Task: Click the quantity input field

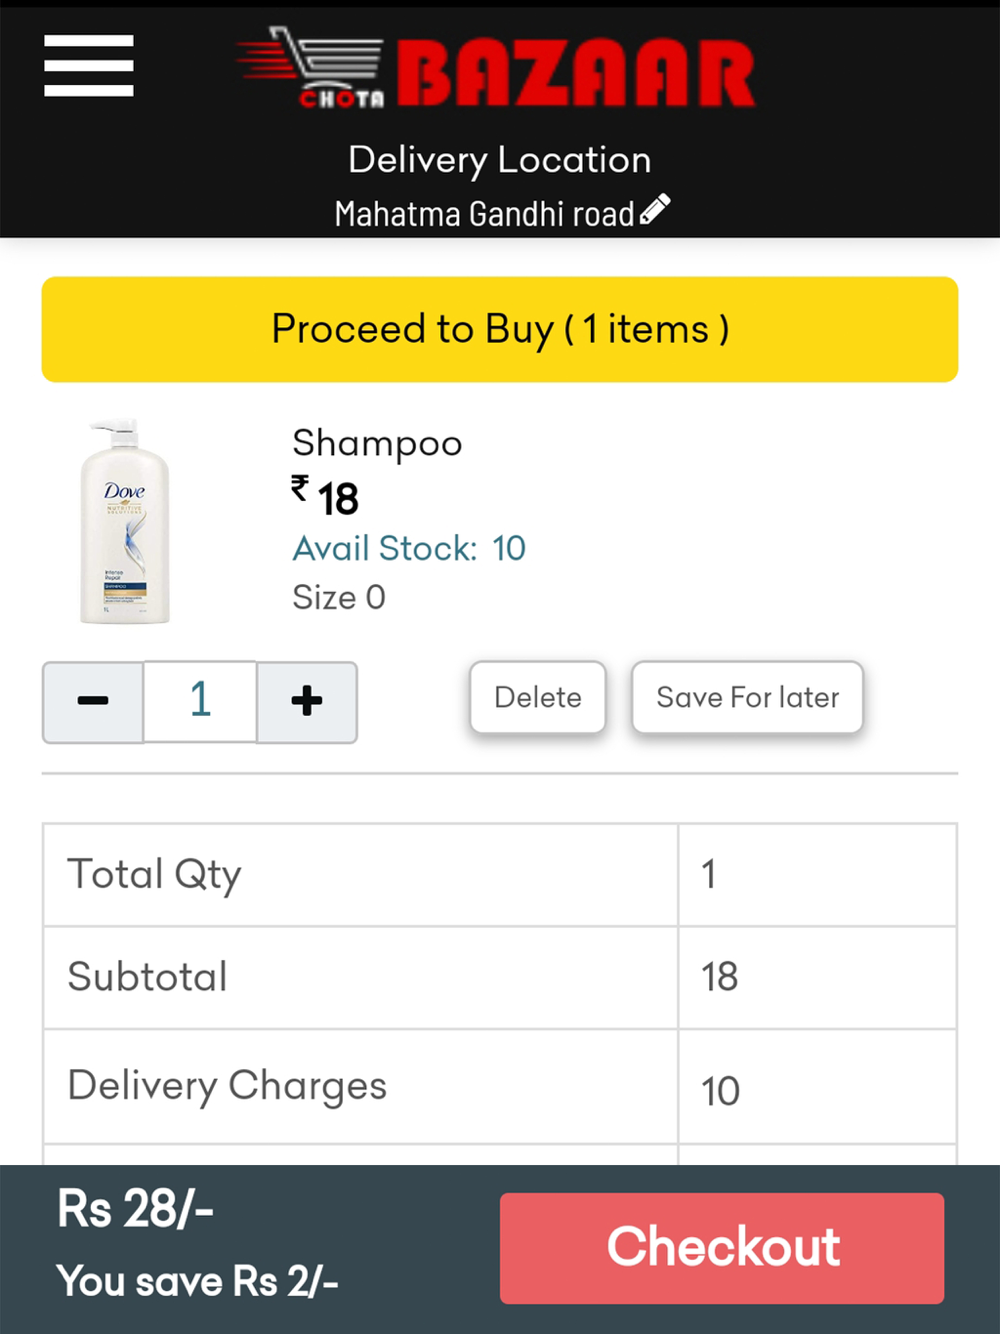Action: pyautogui.click(x=200, y=702)
